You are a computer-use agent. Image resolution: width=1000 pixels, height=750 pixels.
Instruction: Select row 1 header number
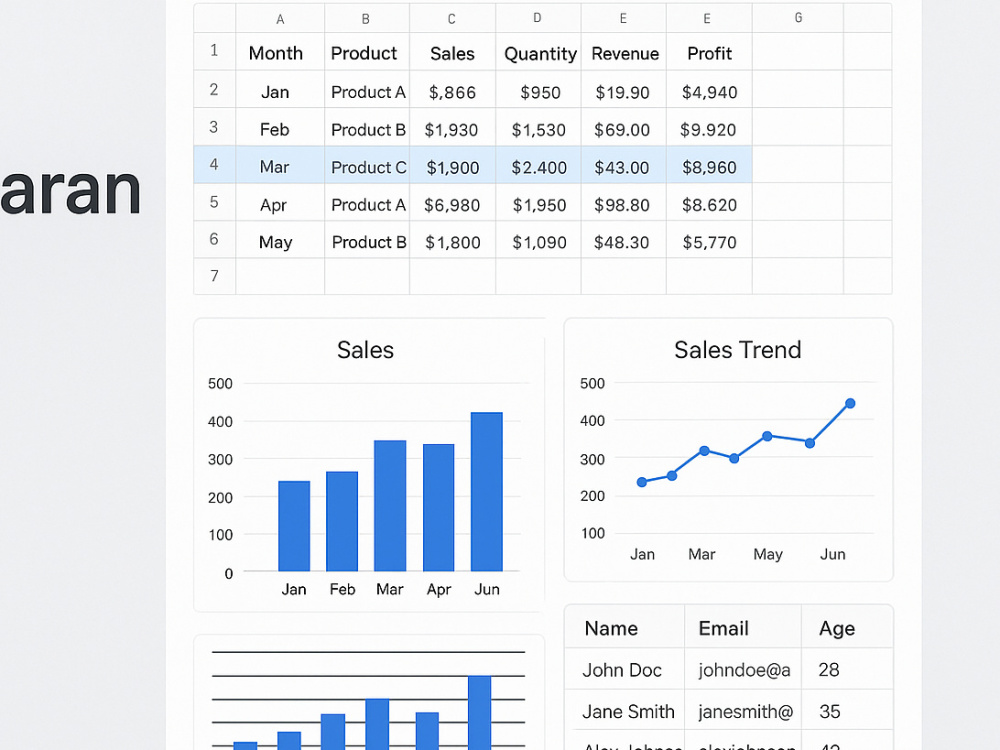214,51
